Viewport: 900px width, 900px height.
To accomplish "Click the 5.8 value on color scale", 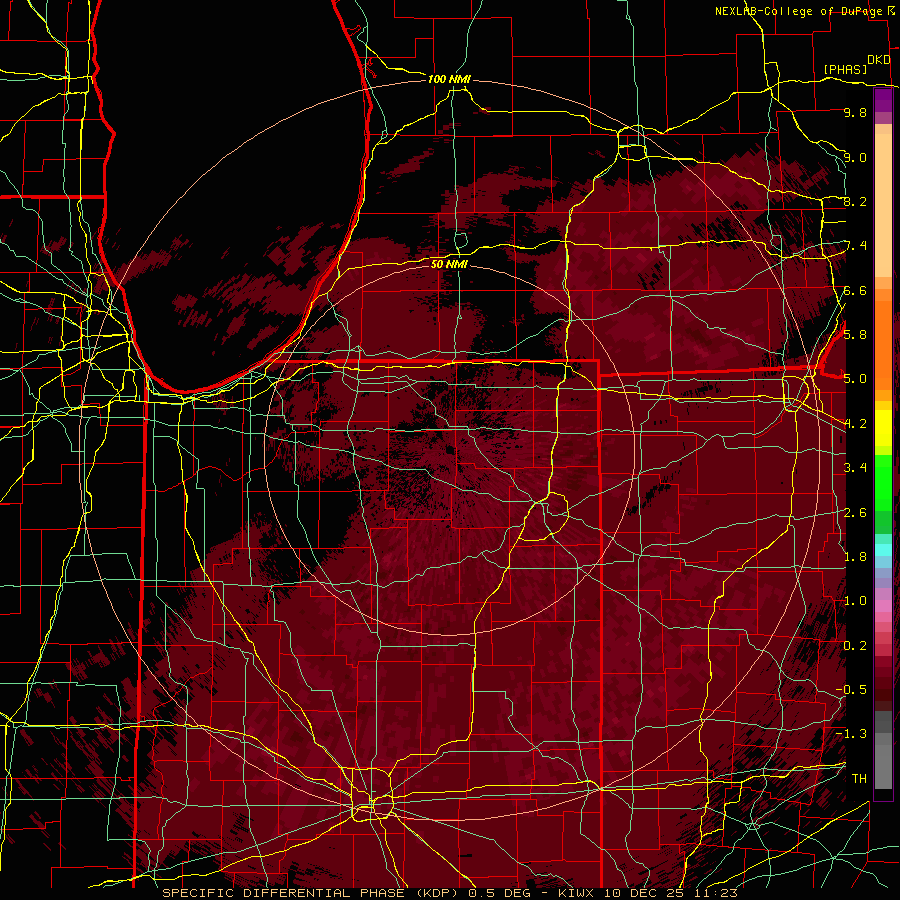I will click(855, 334).
